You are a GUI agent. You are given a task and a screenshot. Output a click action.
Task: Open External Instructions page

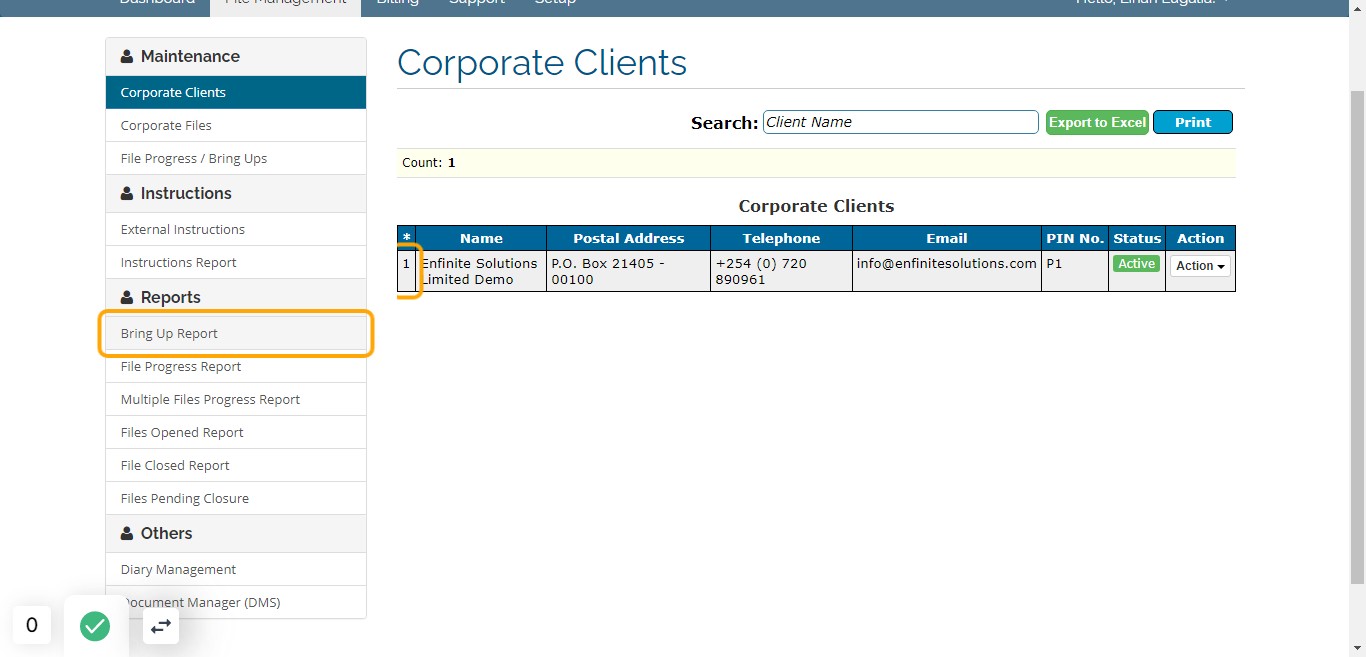(236, 229)
